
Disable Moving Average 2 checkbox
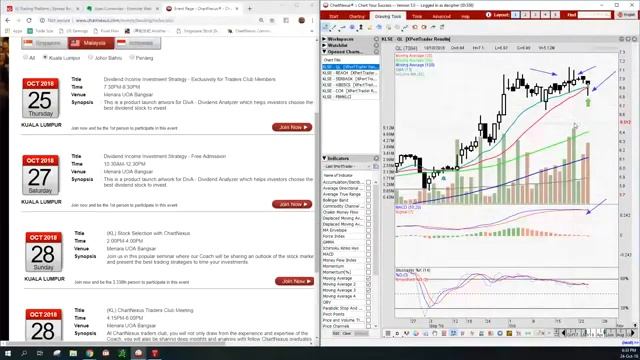pos(369,284)
